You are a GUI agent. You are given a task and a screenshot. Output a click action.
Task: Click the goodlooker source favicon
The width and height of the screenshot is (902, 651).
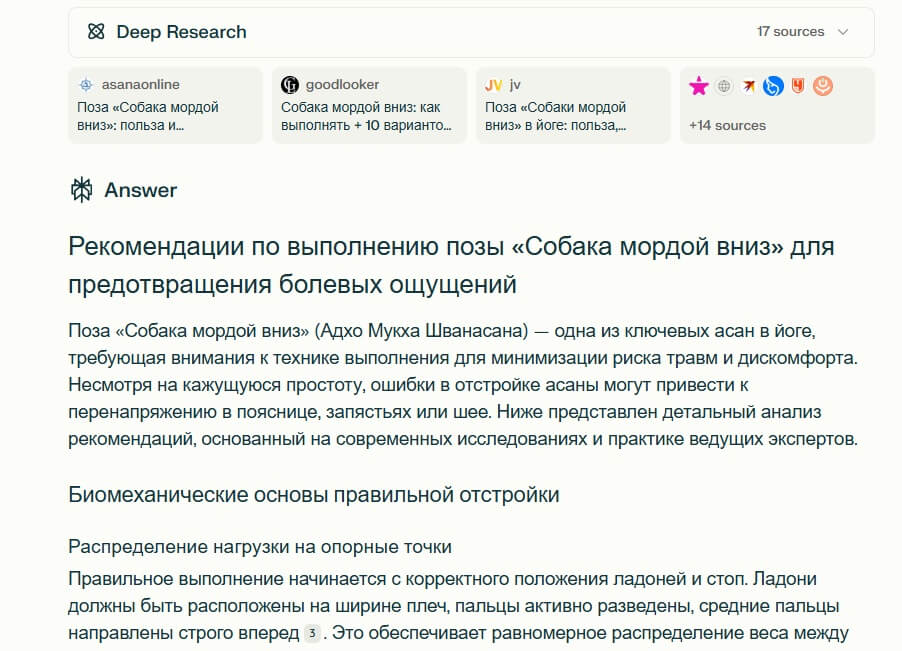pos(290,85)
